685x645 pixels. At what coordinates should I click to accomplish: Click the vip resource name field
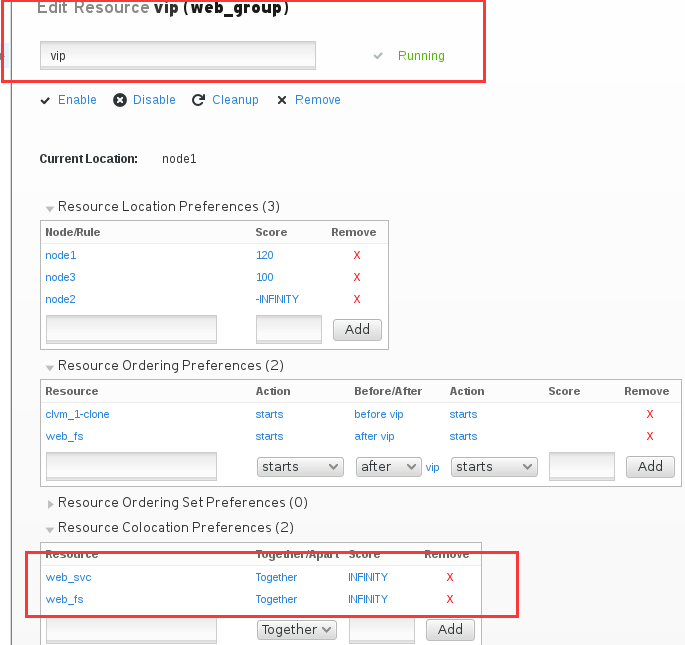click(x=178, y=55)
